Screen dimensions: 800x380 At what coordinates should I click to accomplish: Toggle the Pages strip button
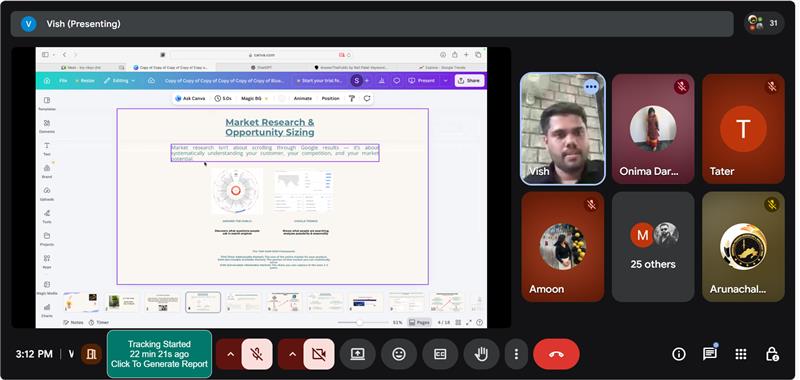coord(420,322)
